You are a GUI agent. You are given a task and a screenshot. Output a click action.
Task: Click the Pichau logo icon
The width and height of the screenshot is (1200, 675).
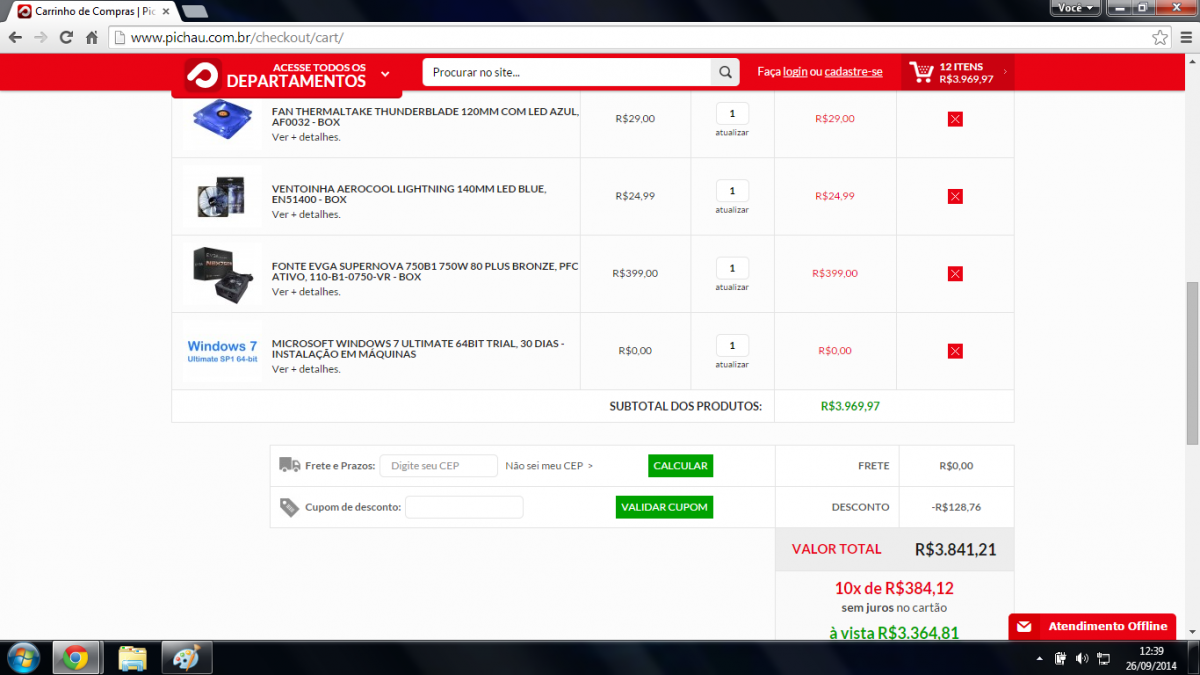point(201,75)
